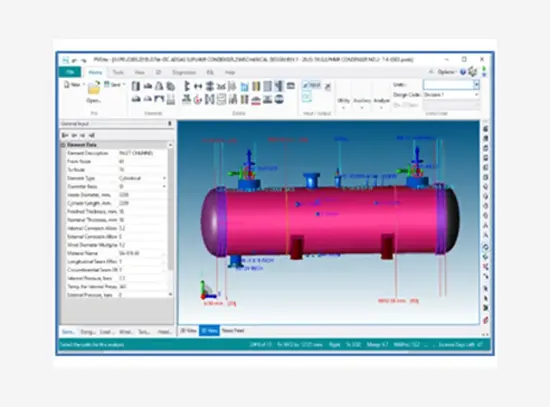Collapse the Element Data section
This screenshot has width=550, height=407.
(63, 145)
